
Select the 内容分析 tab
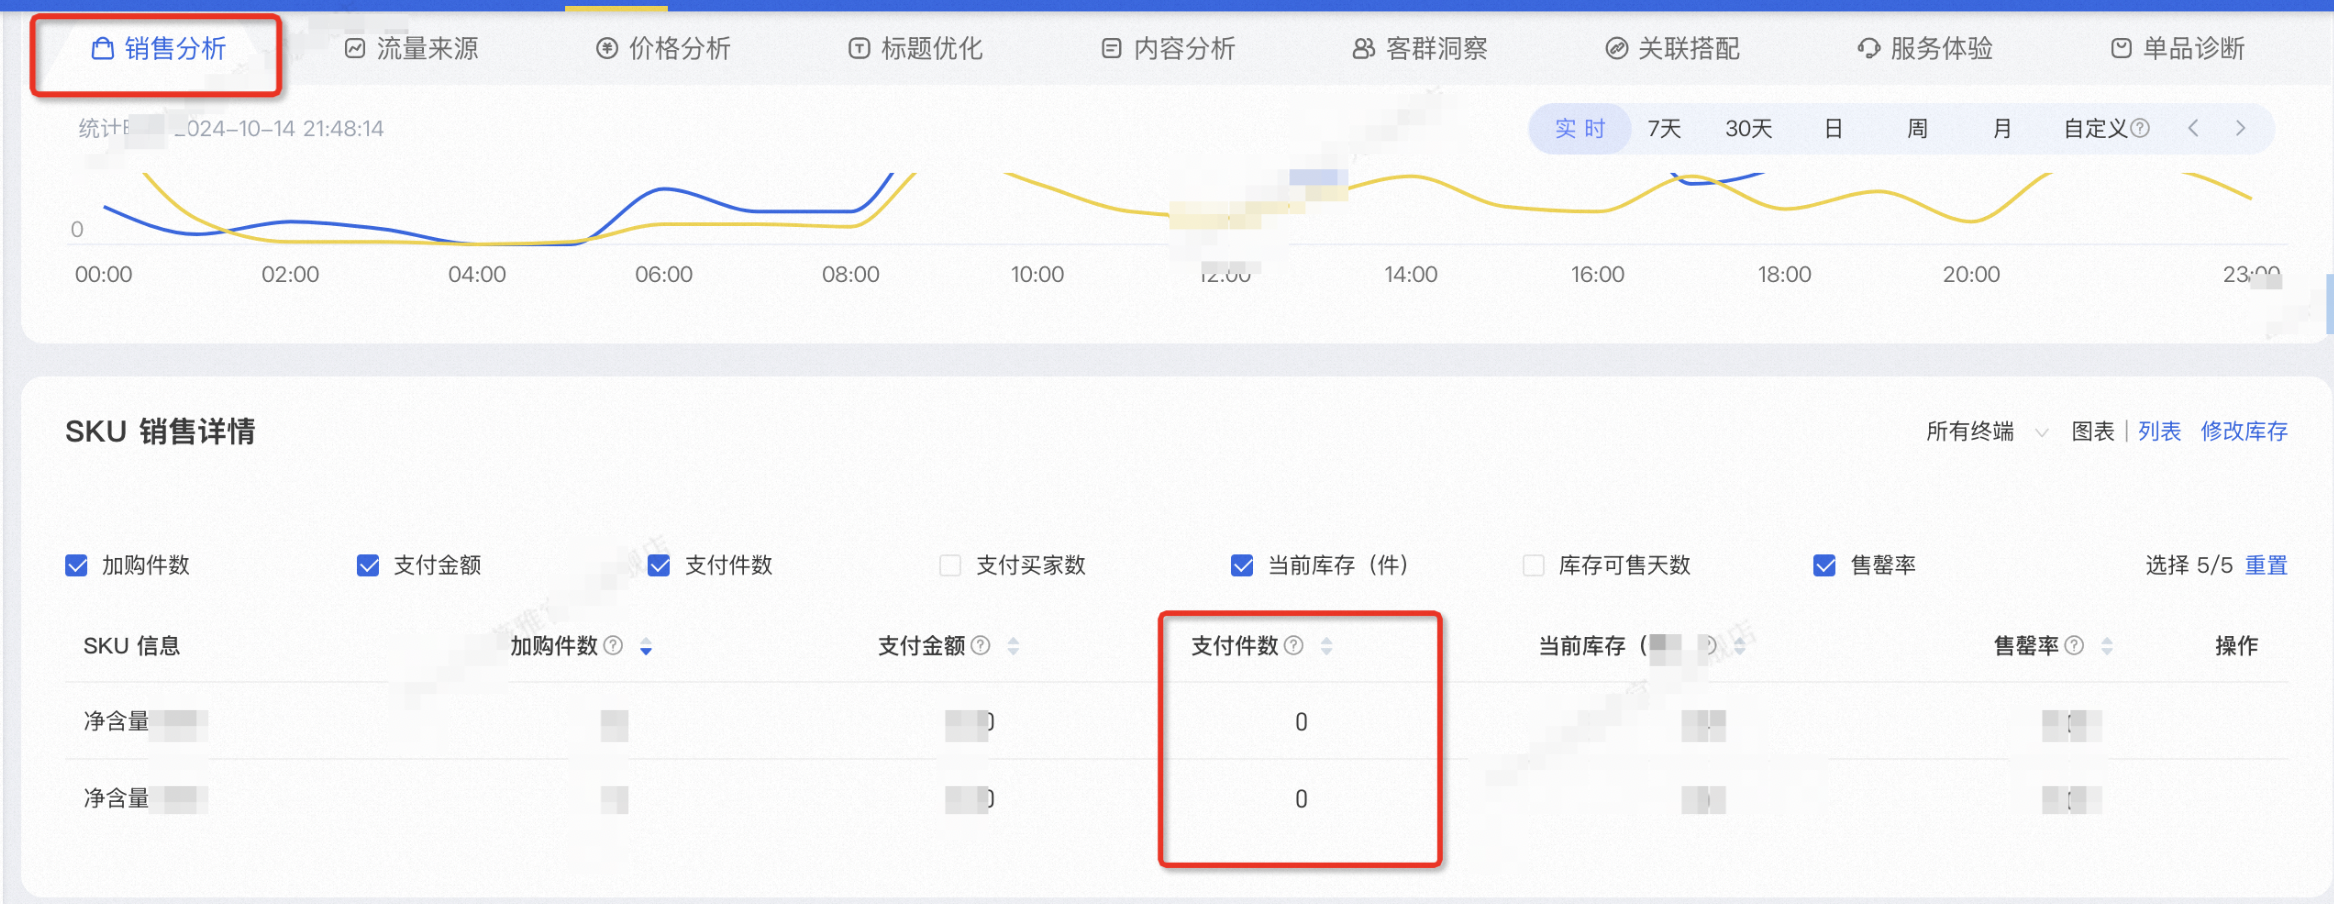1168,49
